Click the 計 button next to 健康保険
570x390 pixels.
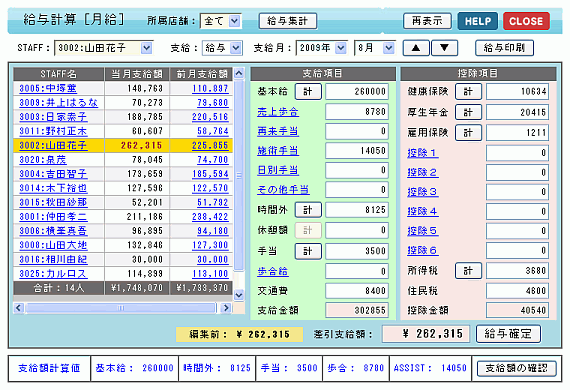[x=468, y=92]
